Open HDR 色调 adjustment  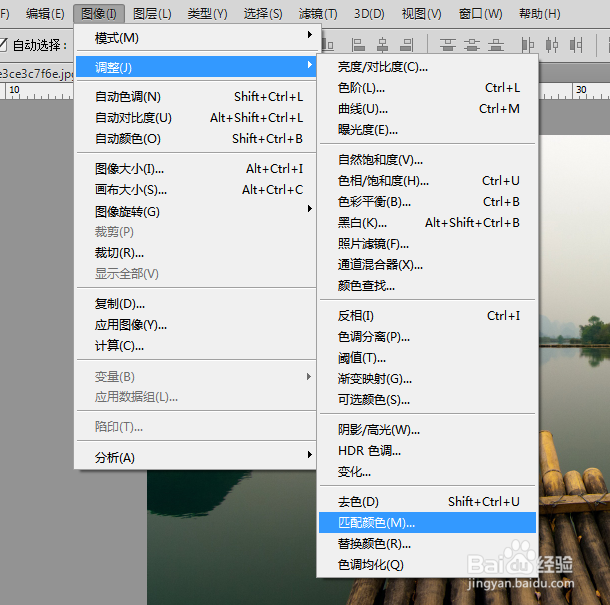[427, 451]
